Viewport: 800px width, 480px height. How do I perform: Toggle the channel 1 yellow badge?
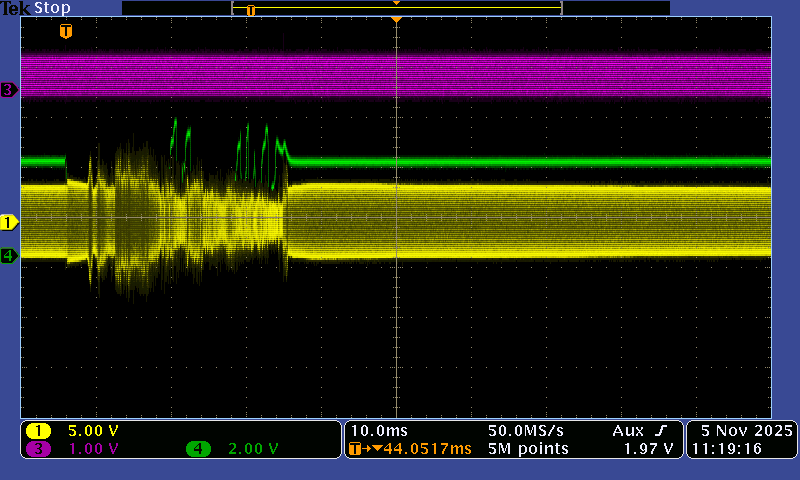pyautogui.click(x=39, y=431)
